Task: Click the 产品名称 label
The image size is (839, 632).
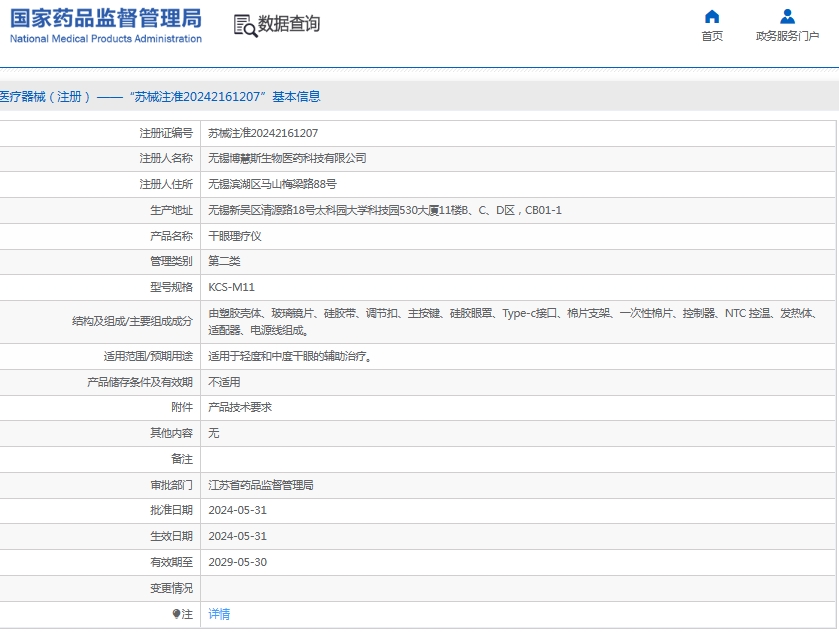Action: click(171, 236)
